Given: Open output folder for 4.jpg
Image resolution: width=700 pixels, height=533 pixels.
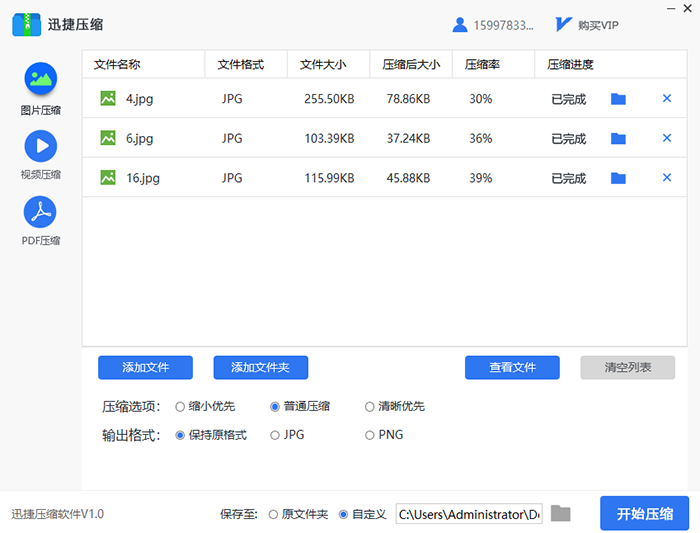Looking at the screenshot, I should [x=618, y=99].
